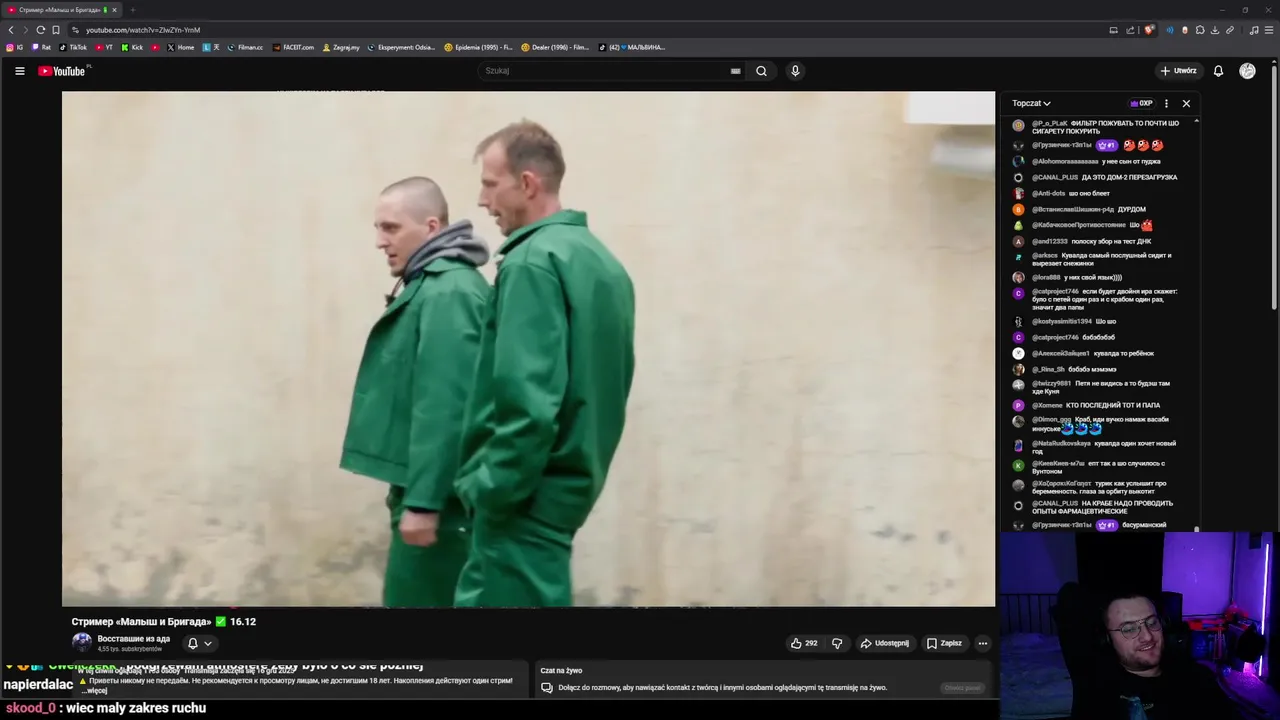Viewport: 1280px width, 720px height.
Task: Start voice search with microphone icon
Action: click(795, 71)
